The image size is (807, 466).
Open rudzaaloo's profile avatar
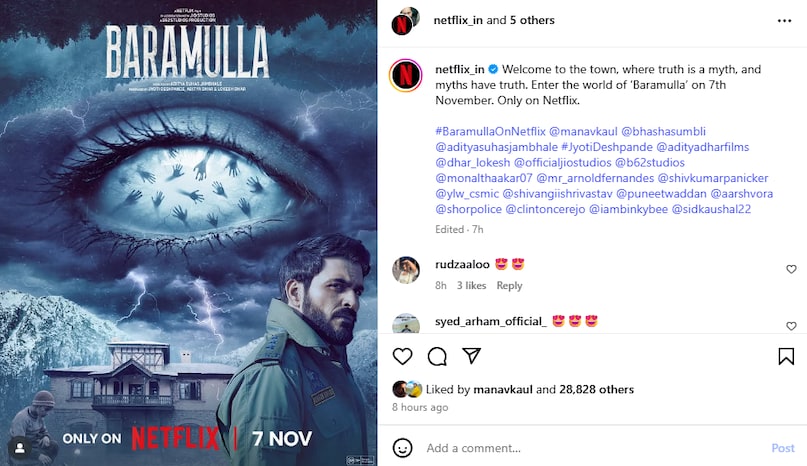(406, 270)
